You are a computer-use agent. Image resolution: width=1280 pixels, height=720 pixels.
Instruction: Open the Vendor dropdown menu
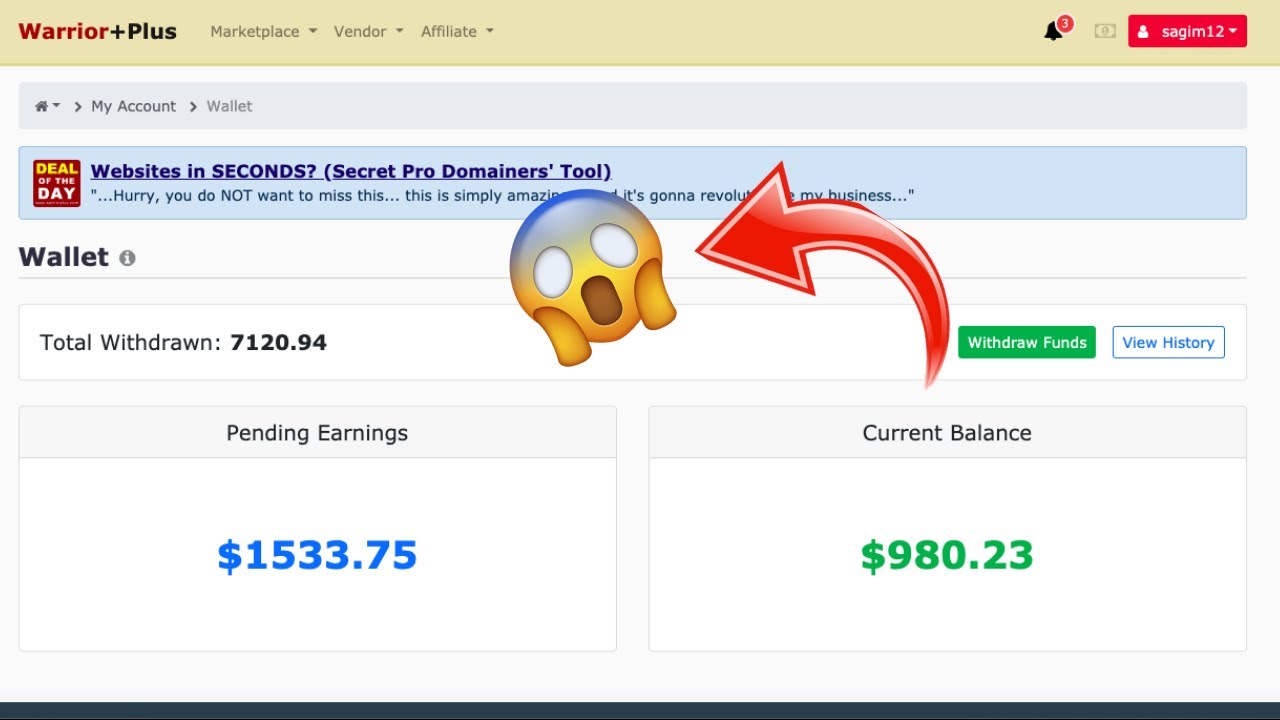(368, 31)
